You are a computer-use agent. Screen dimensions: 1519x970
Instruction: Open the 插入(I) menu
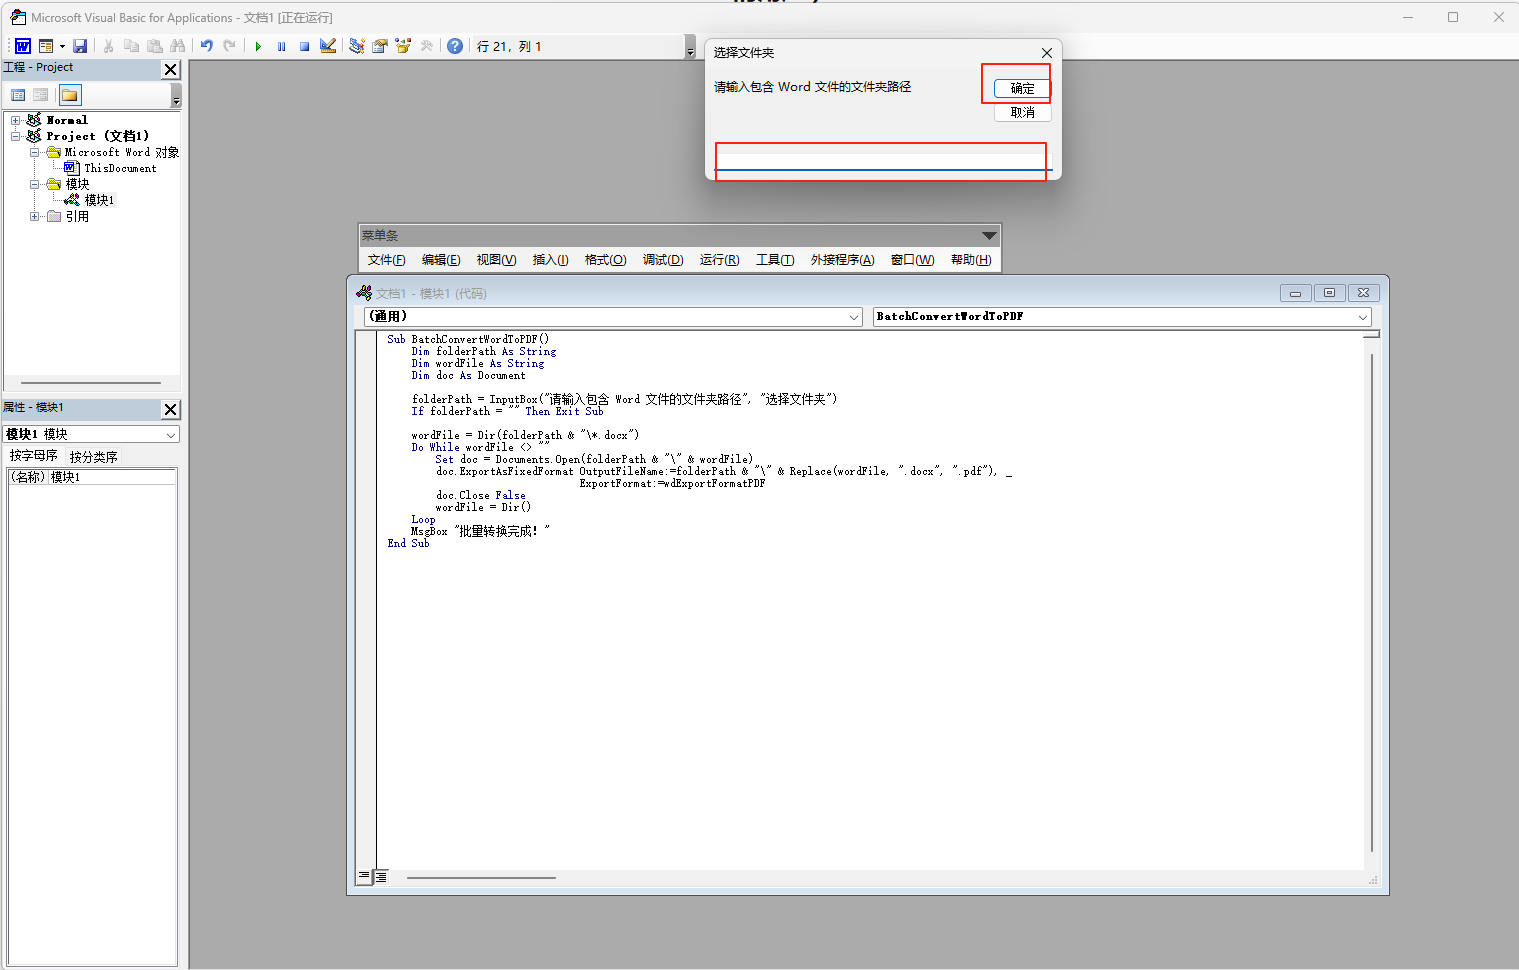[x=550, y=260]
